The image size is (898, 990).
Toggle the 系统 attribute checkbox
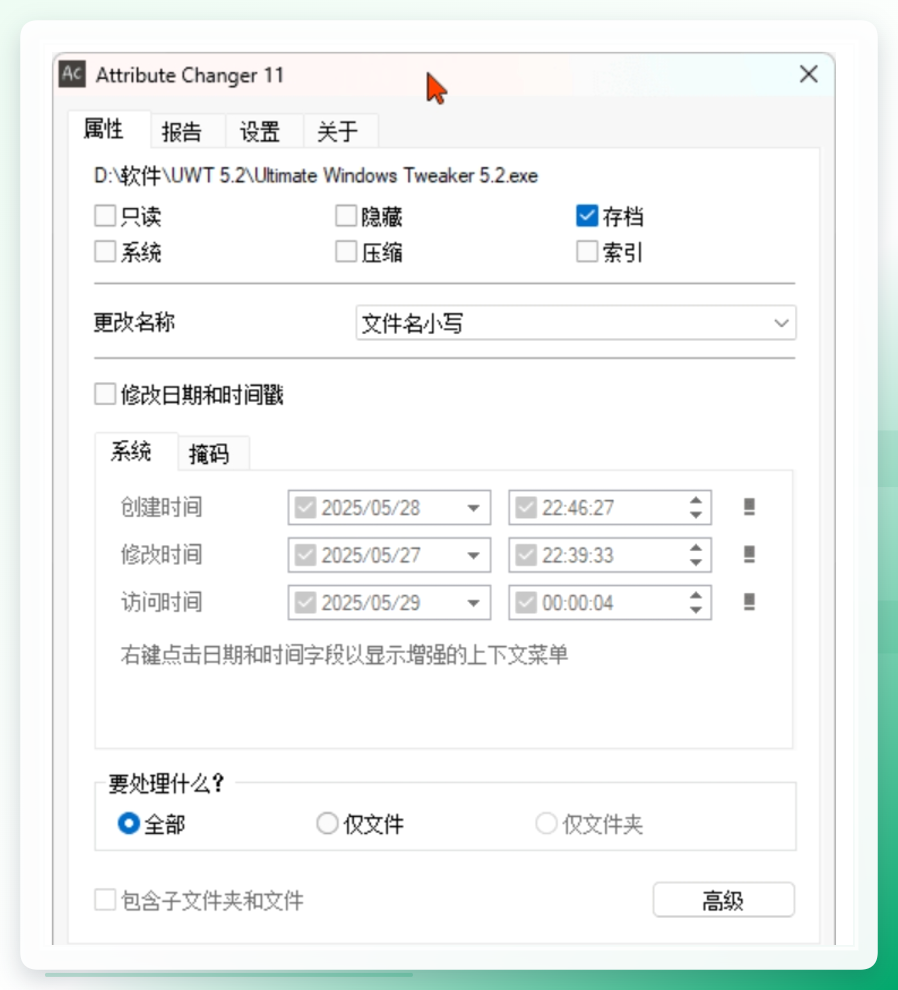click(105, 251)
